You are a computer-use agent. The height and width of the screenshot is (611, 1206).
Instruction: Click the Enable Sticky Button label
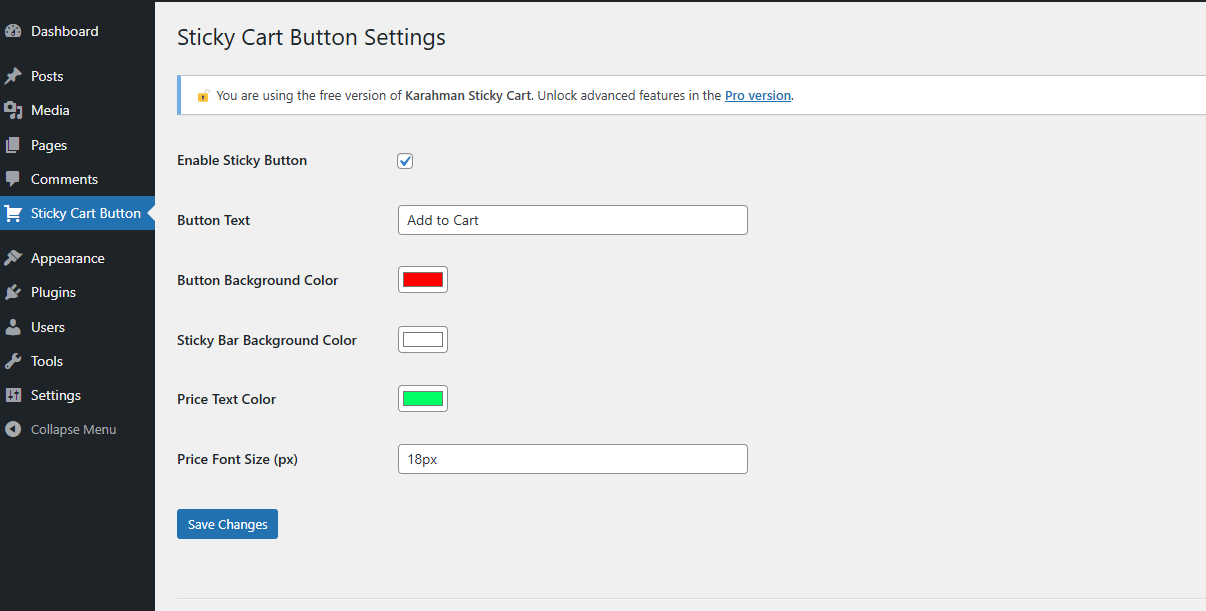[242, 160]
